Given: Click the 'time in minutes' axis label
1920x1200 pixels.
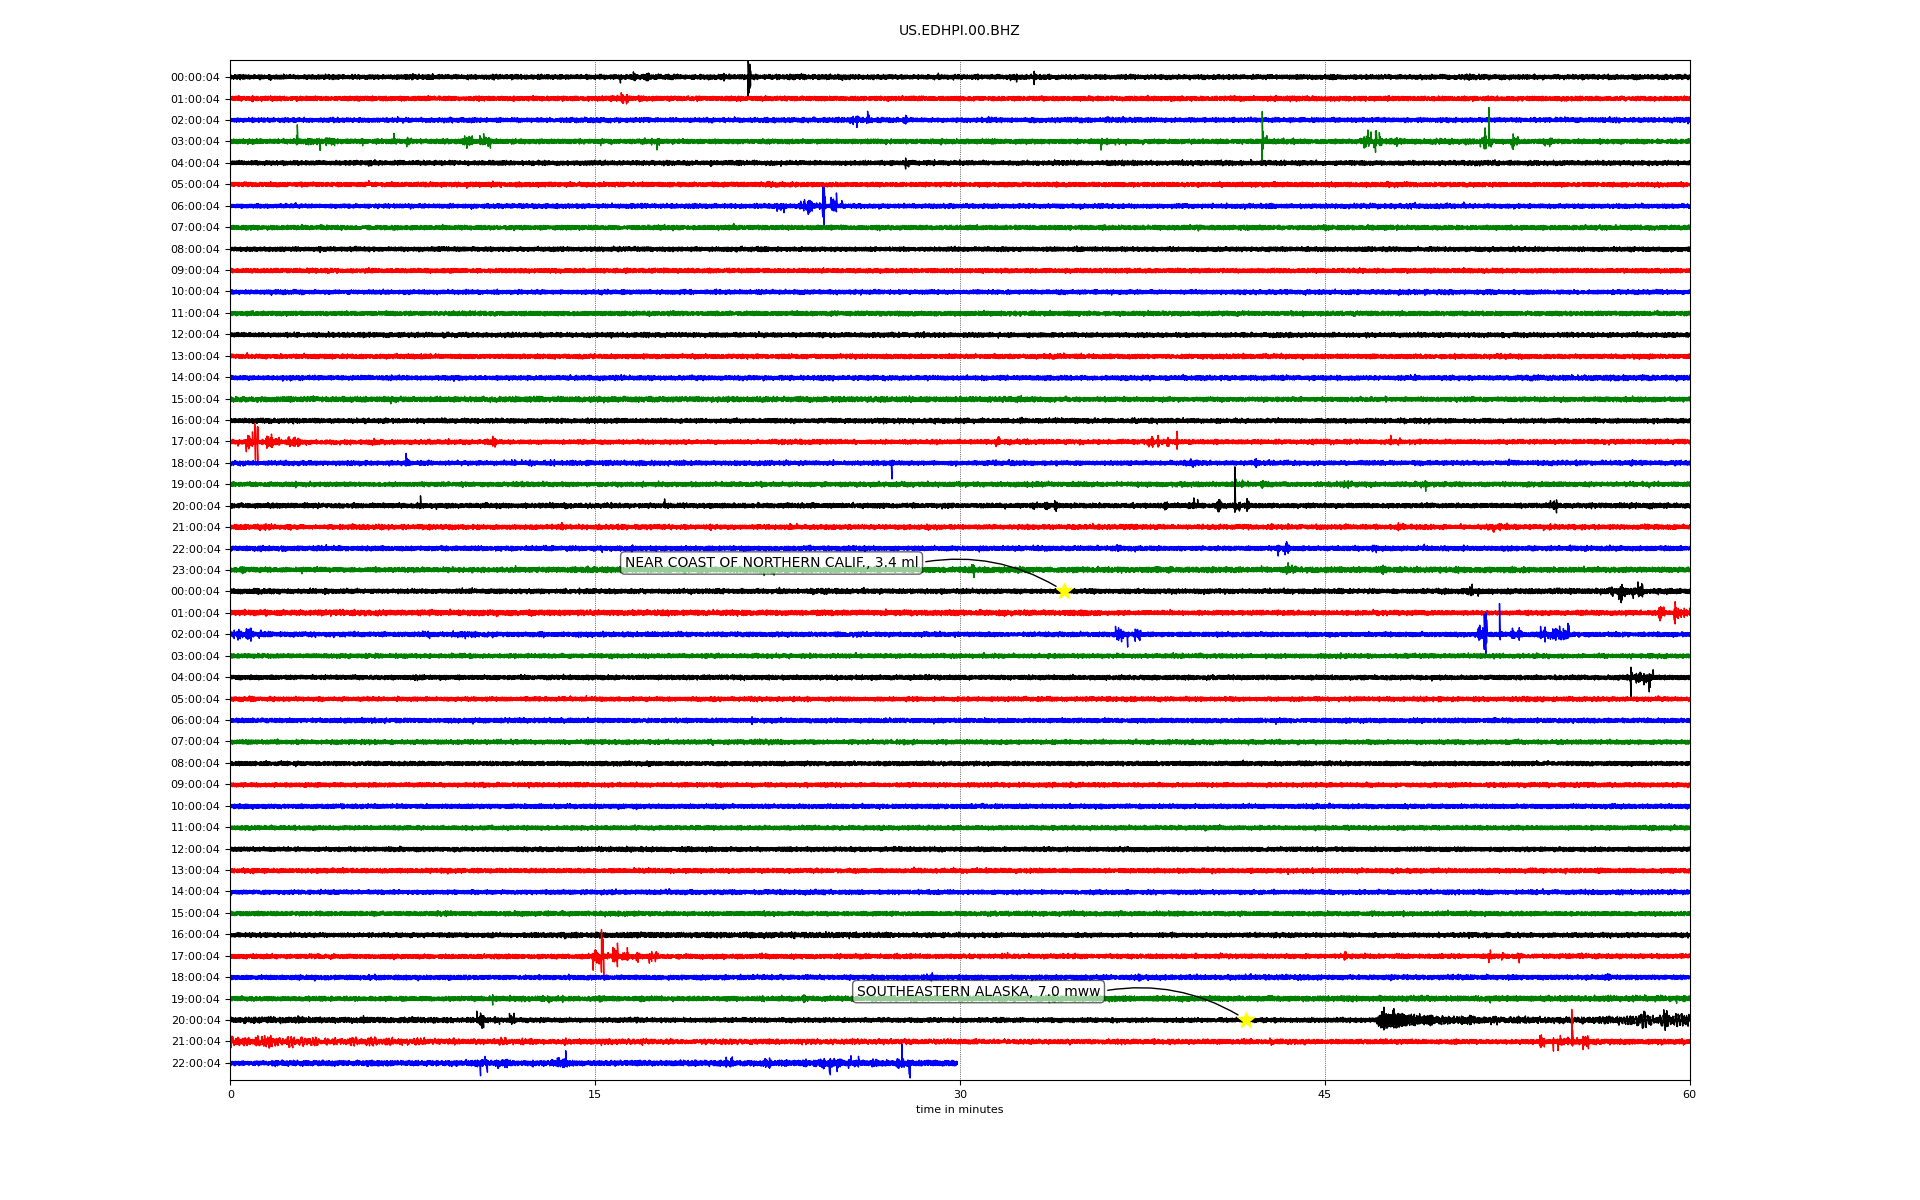Looking at the screenshot, I should tap(959, 1110).
